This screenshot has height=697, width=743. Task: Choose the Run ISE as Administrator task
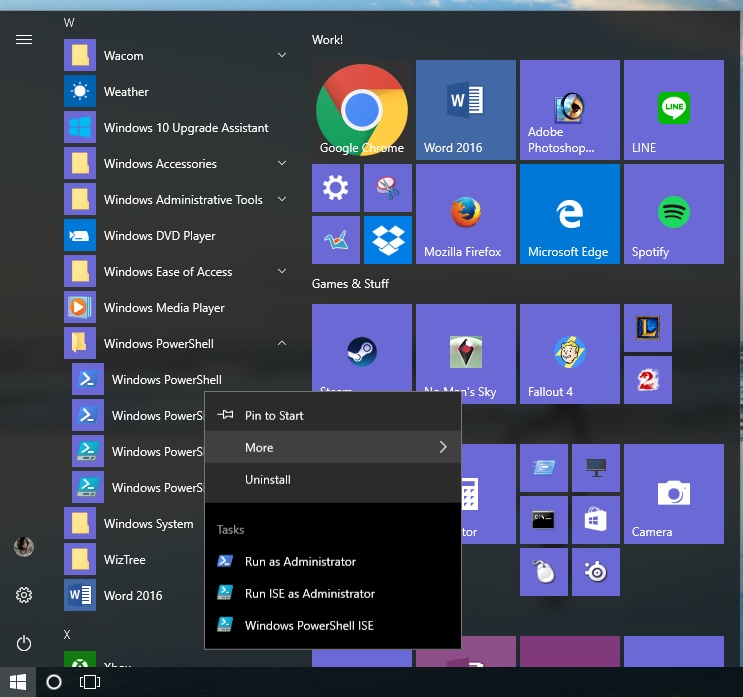point(333,594)
